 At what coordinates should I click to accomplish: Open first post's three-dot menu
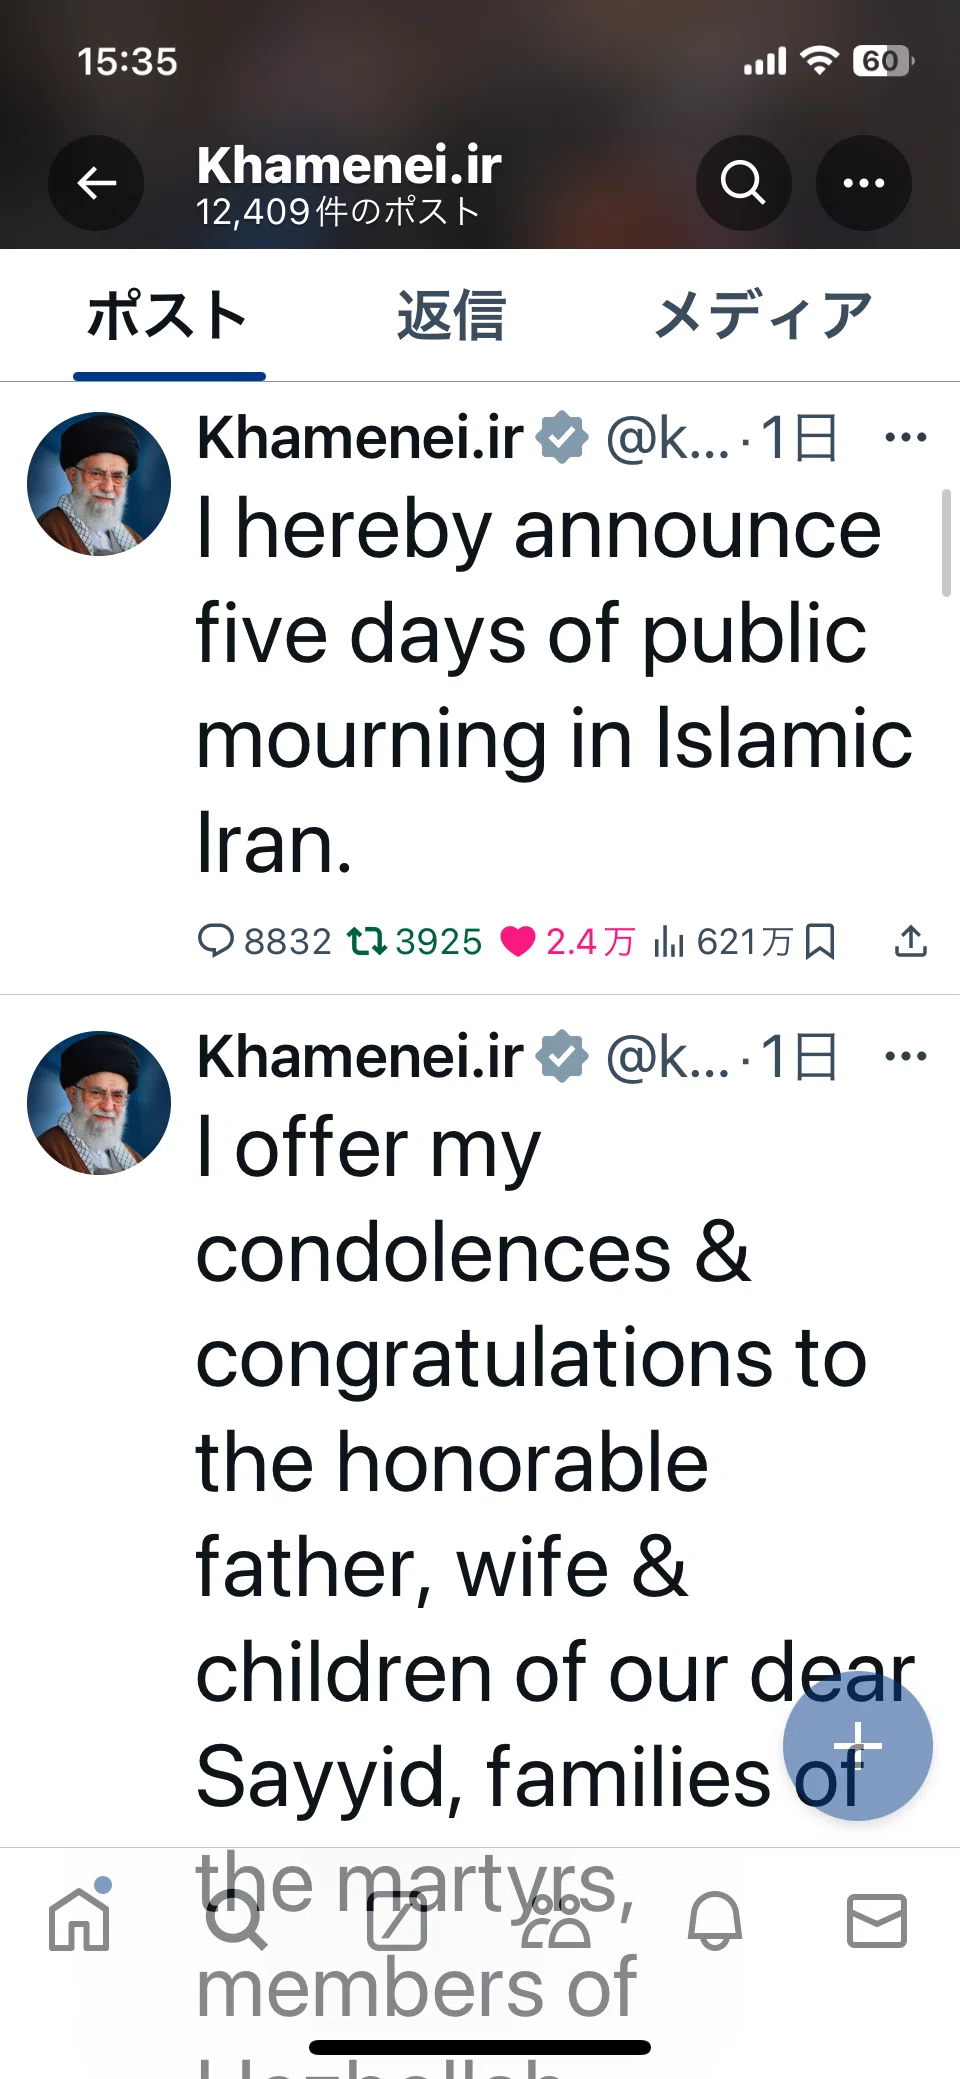[x=906, y=437]
